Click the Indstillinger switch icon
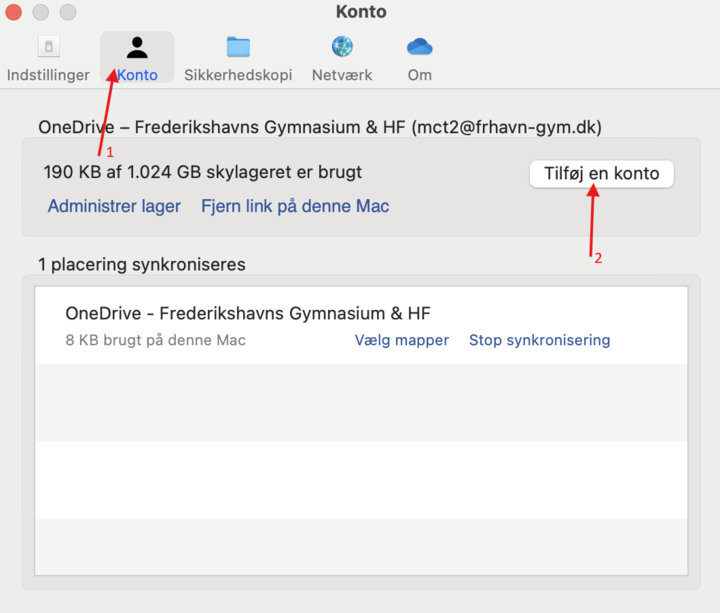 click(x=48, y=47)
